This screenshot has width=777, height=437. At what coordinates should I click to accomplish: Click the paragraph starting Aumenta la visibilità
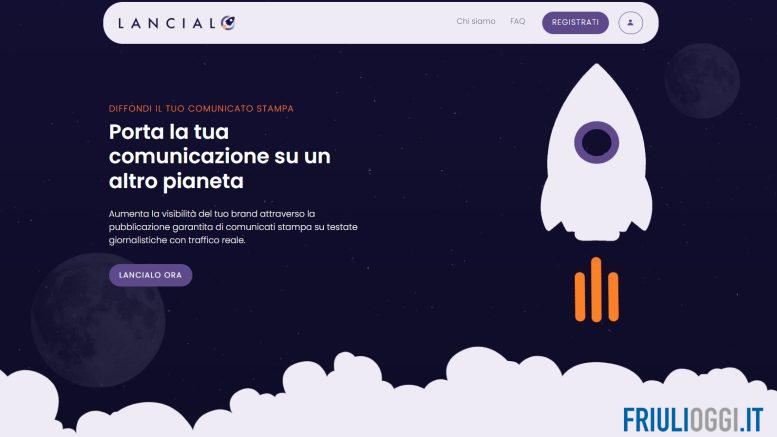click(x=233, y=227)
